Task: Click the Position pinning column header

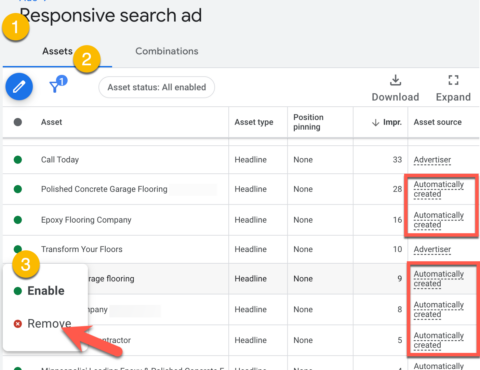Action: (308, 122)
